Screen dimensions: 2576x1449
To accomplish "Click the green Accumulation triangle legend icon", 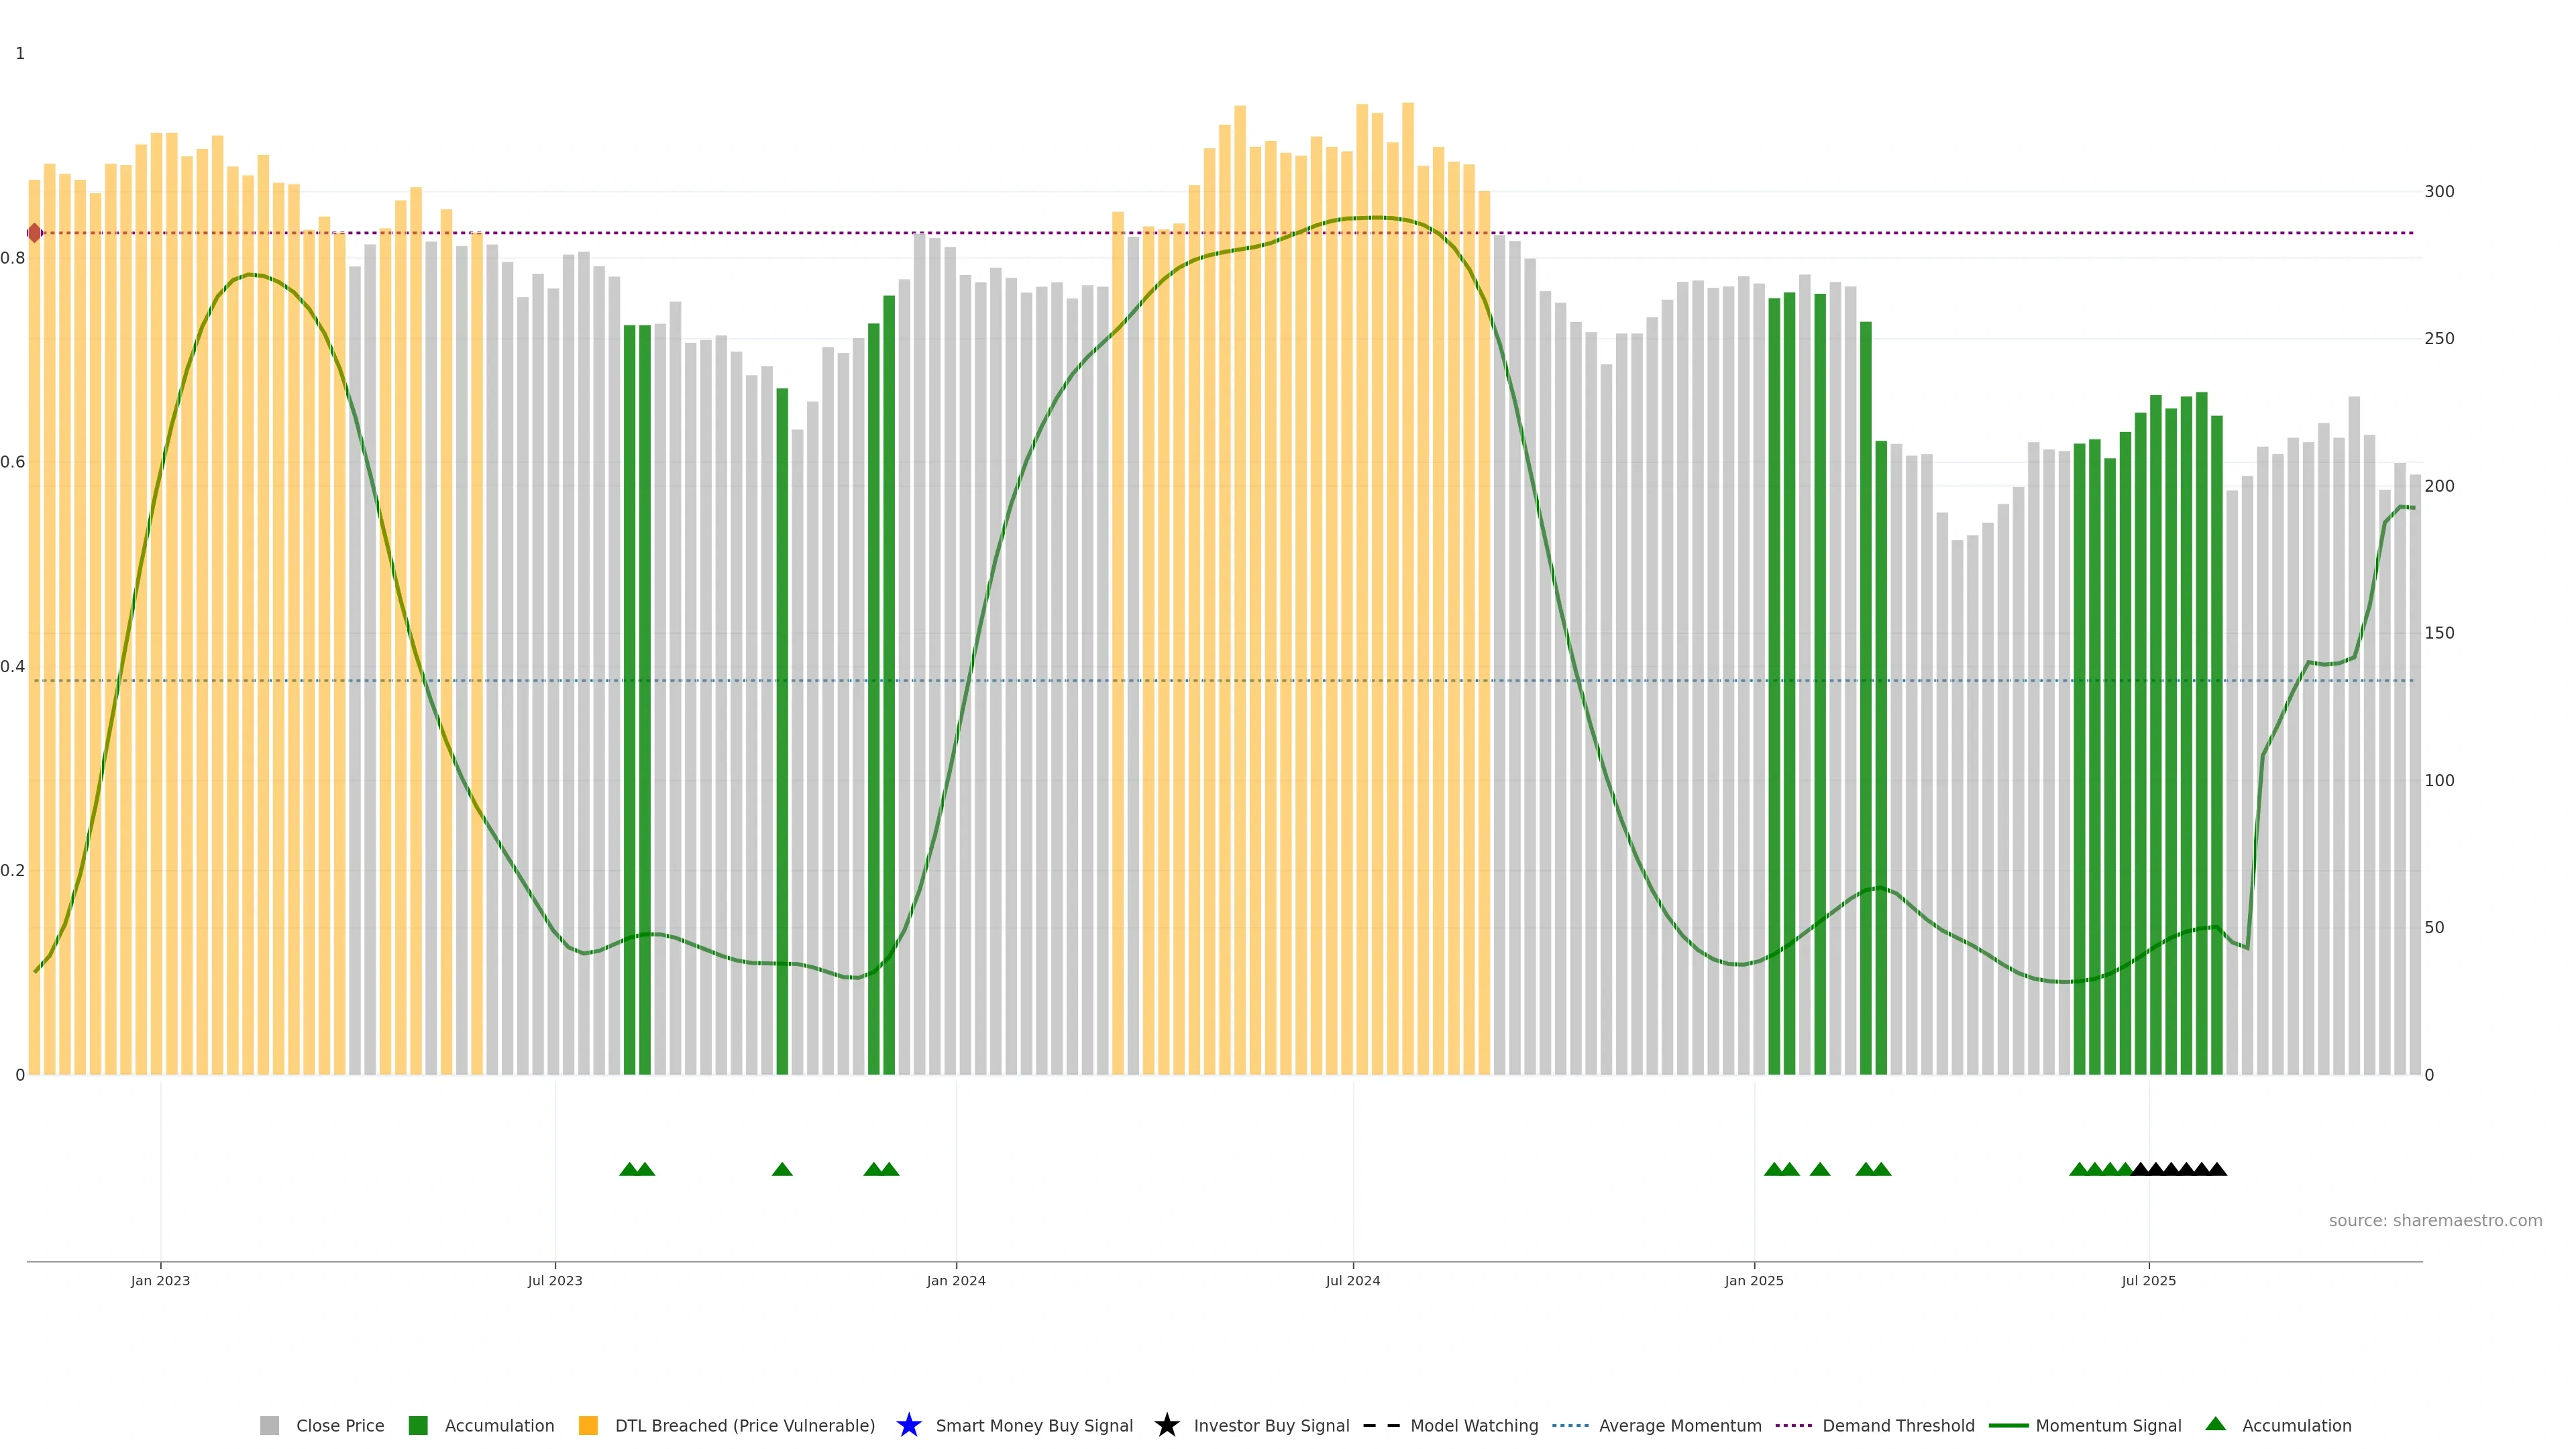I will click(2215, 1424).
